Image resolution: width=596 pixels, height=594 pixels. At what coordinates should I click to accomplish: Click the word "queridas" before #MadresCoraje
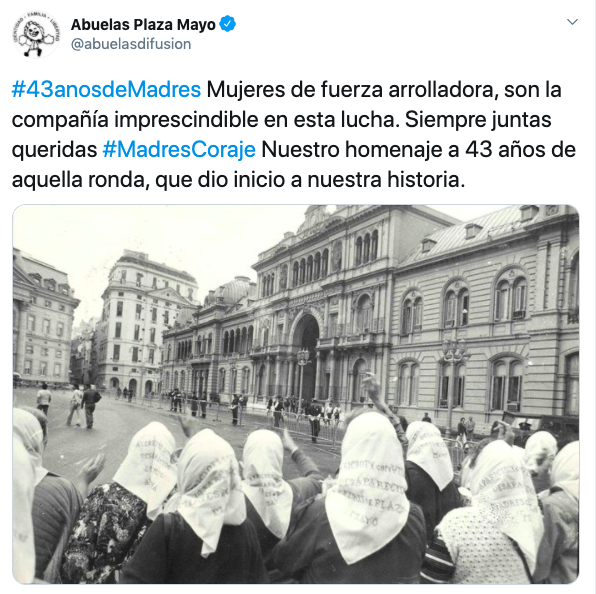coord(54,150)
